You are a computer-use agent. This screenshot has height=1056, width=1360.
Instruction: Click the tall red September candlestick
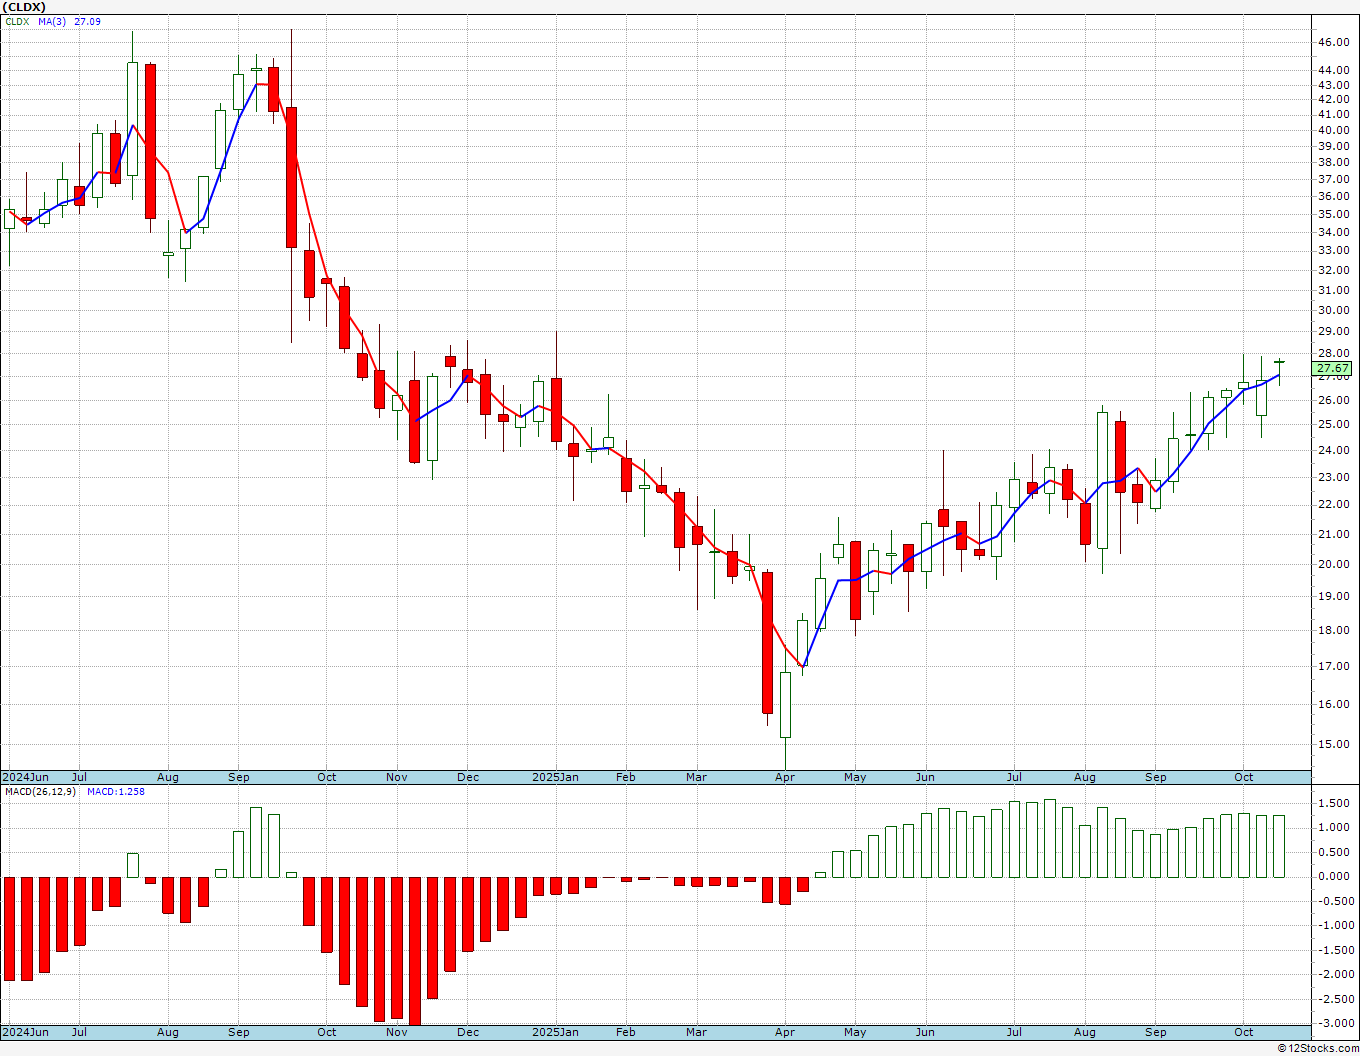[291, 177]
